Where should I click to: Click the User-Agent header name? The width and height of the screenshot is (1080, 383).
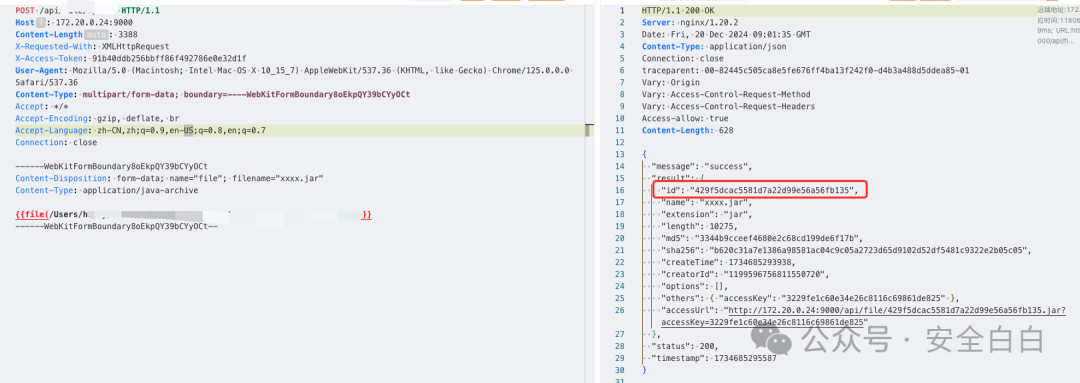(38, 70)
